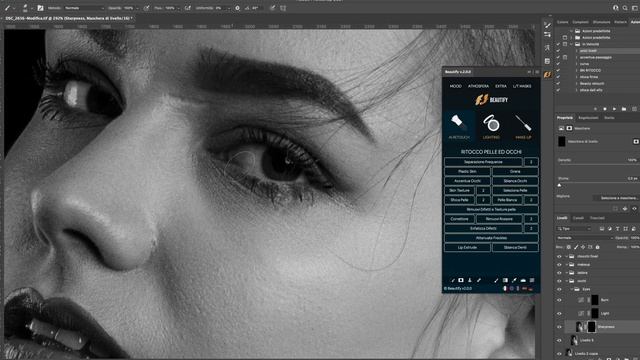
Task: Expand the curva action
Action: [x=576, y=64]
